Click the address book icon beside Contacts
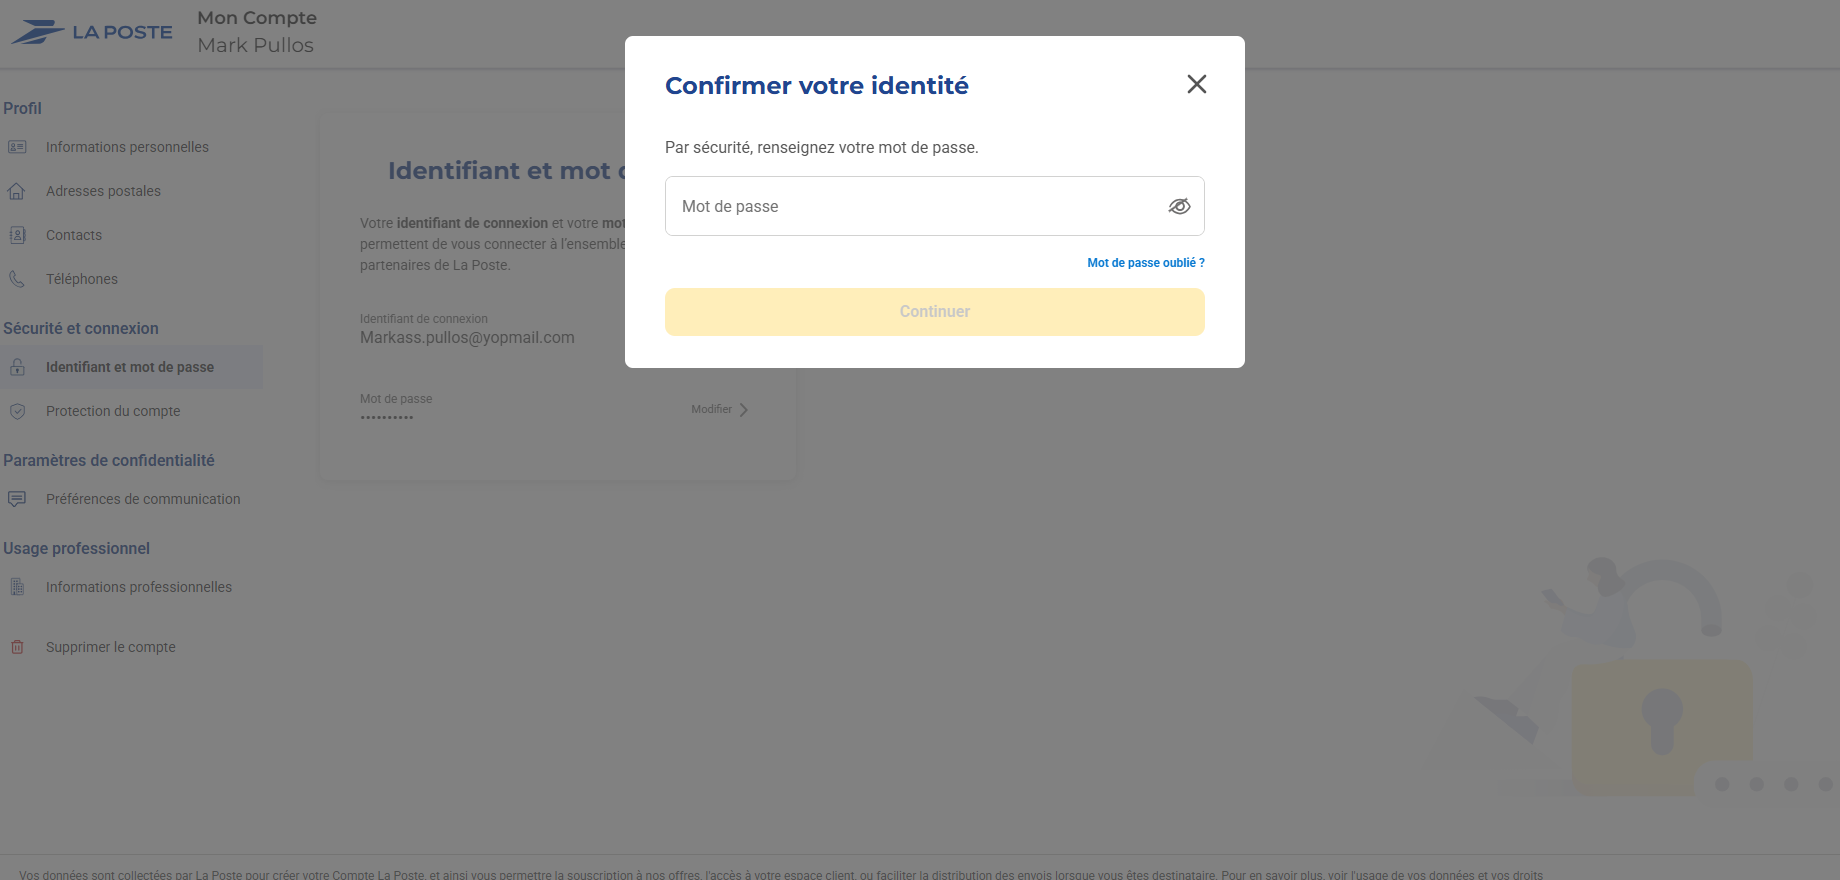1840x880 pixels. [x=17, y=235]
